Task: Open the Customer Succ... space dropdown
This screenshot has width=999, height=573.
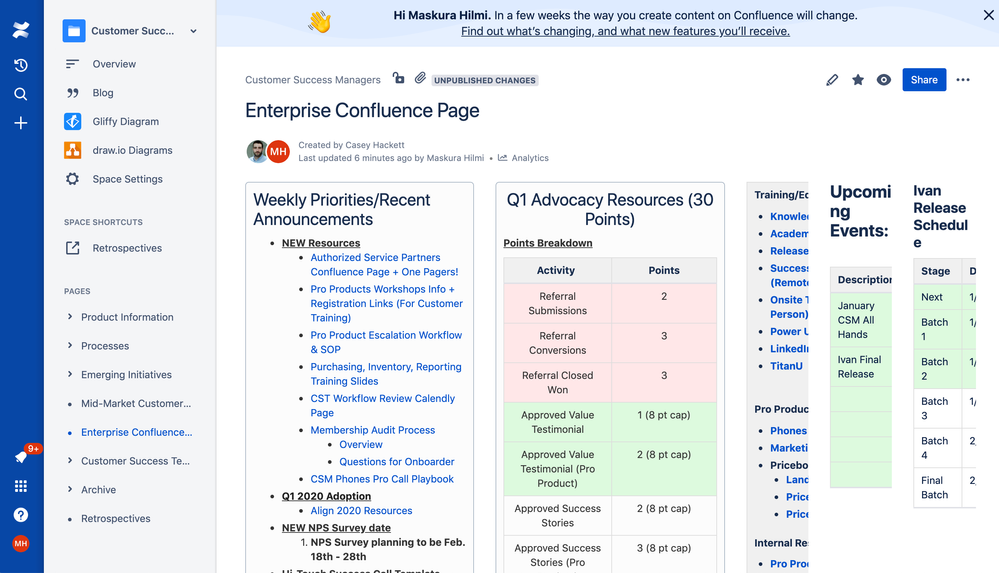Action: tap(193, 31)
